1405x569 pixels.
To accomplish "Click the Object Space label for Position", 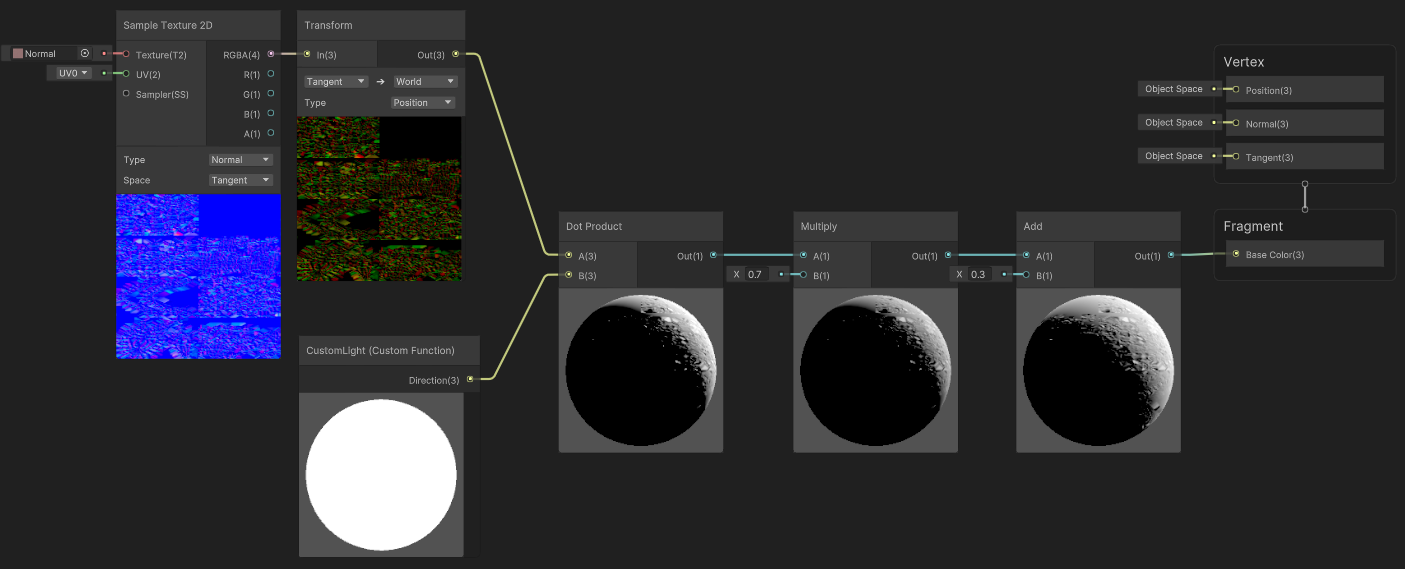I will pyautogui.click(x=1174, y=89).
